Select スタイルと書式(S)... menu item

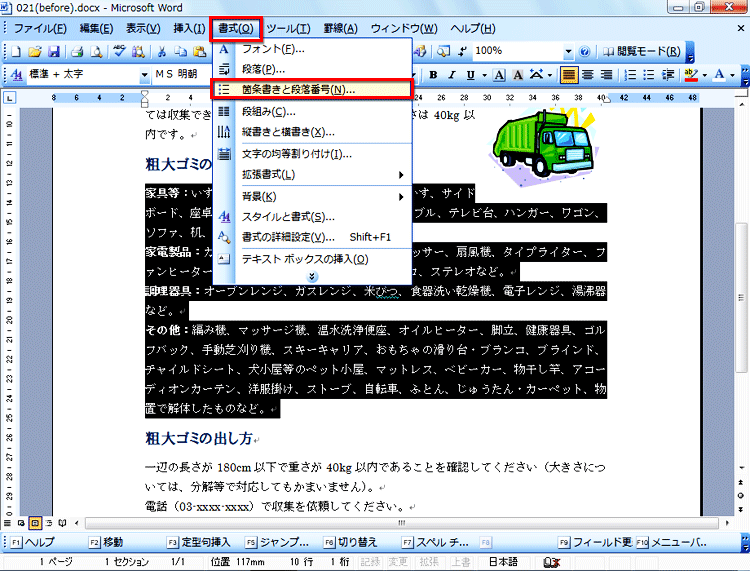[312, 217]
